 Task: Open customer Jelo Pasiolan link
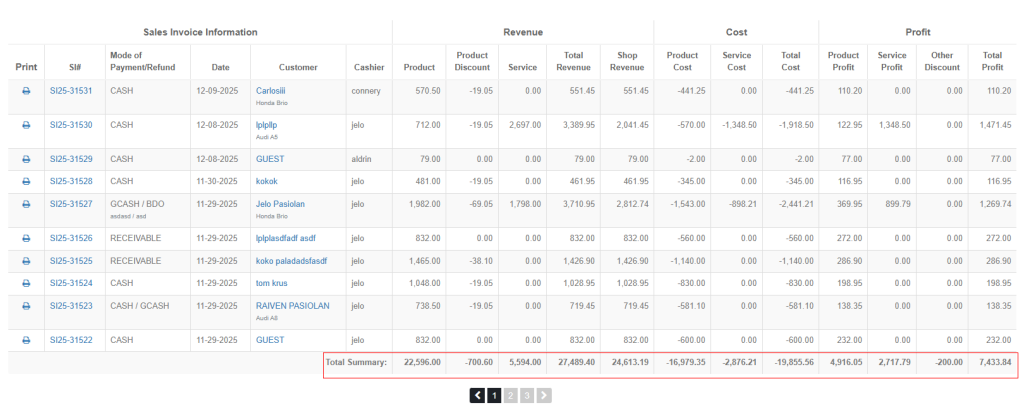click(281, 203)
